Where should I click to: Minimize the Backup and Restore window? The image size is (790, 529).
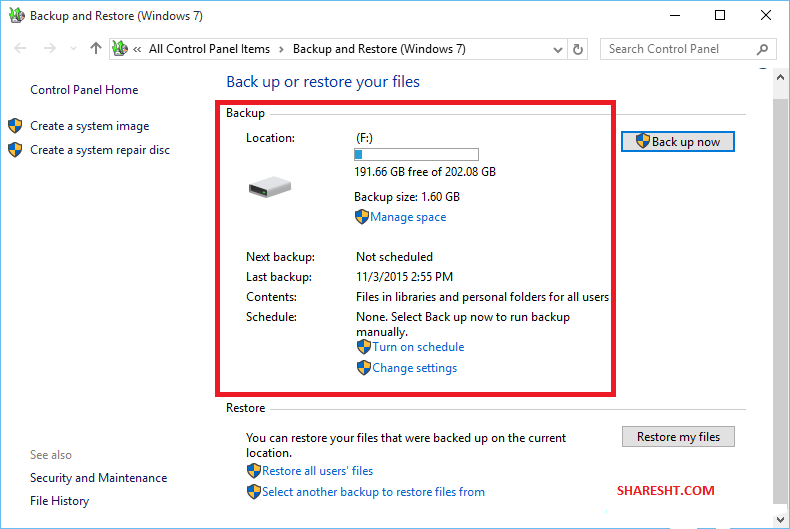tap(675, 16)
